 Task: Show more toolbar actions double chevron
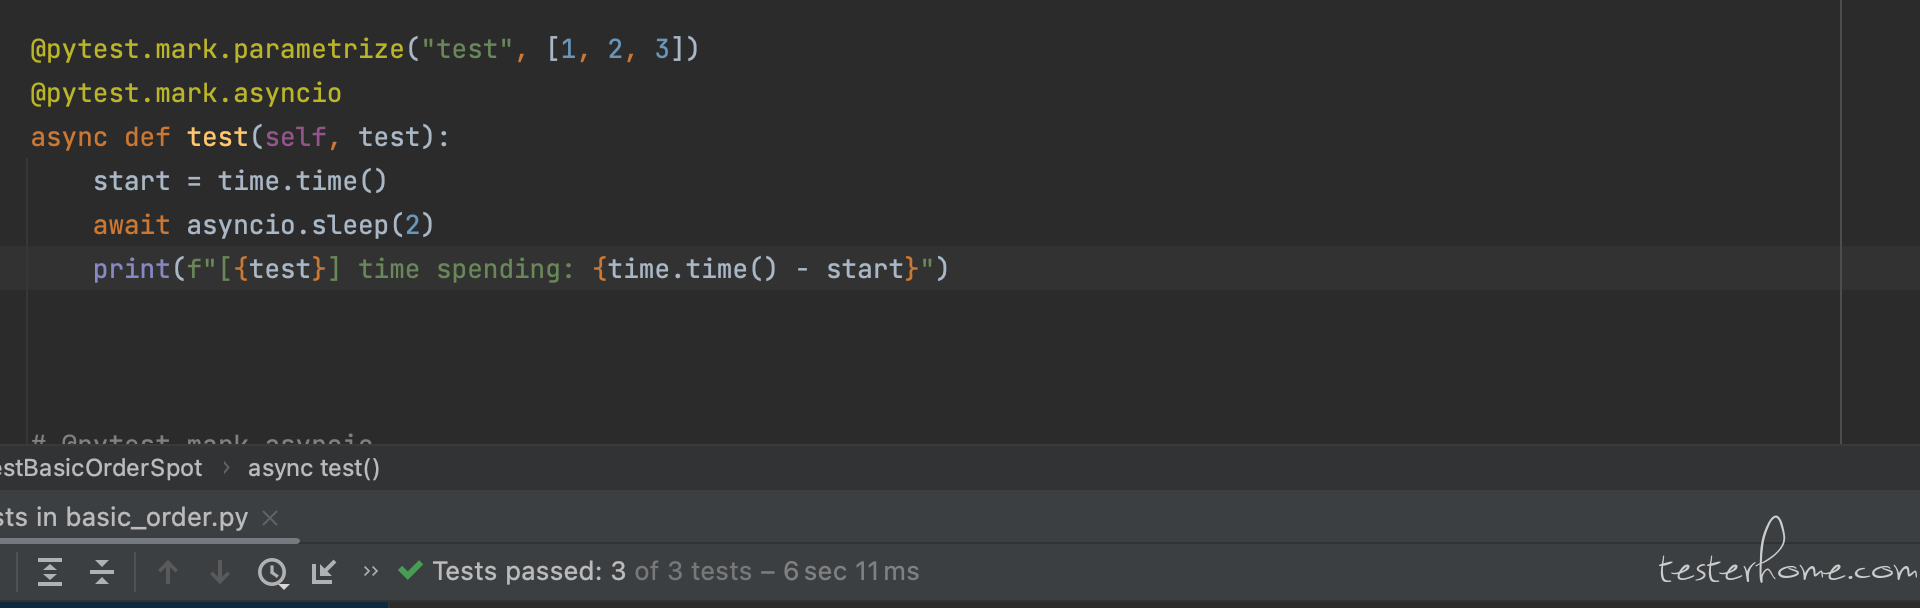pos(371,571)
